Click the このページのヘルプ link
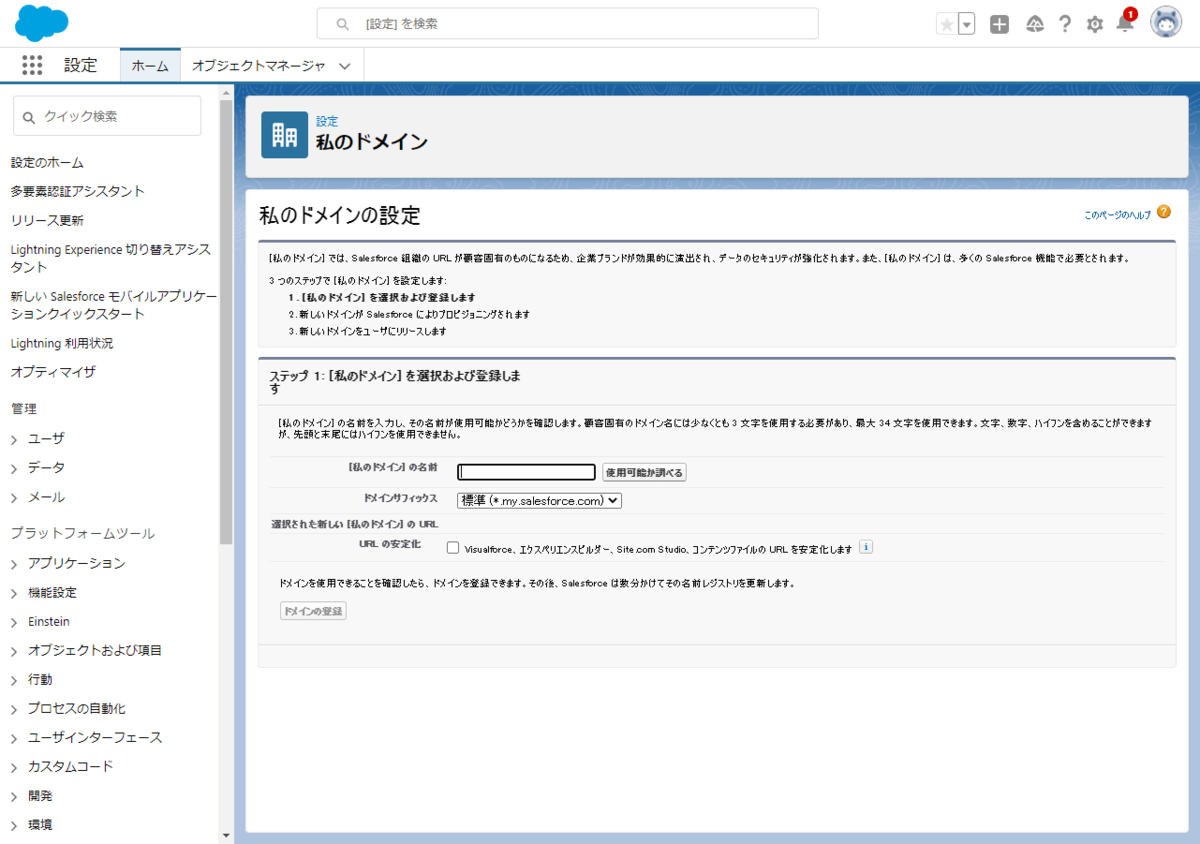The image size is (1200, 844). click(1117, 215)
